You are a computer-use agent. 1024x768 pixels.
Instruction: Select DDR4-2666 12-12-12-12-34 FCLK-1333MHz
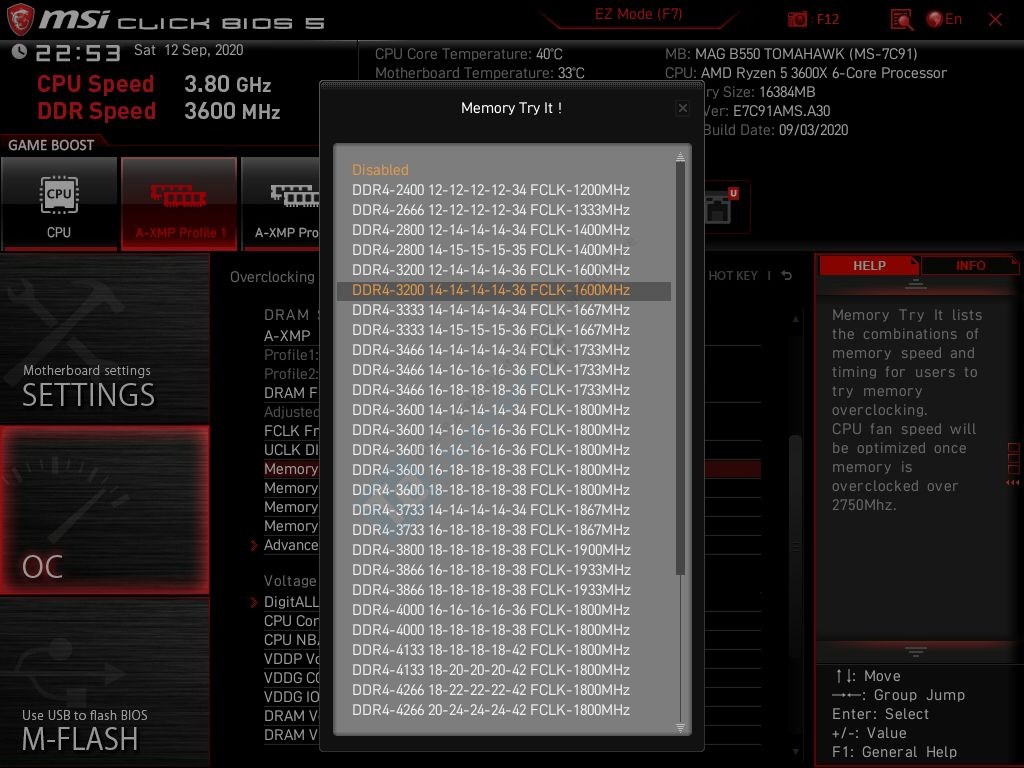504,210
